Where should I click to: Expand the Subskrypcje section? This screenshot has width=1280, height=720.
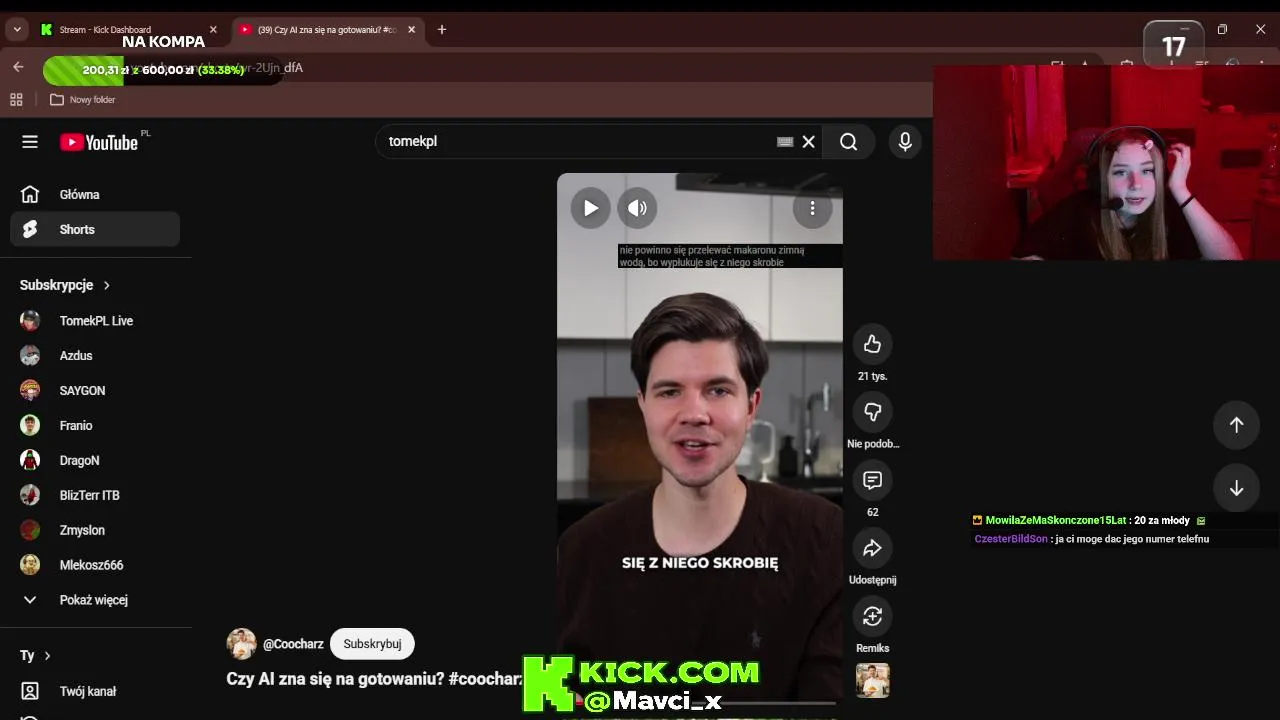point(66,285)
